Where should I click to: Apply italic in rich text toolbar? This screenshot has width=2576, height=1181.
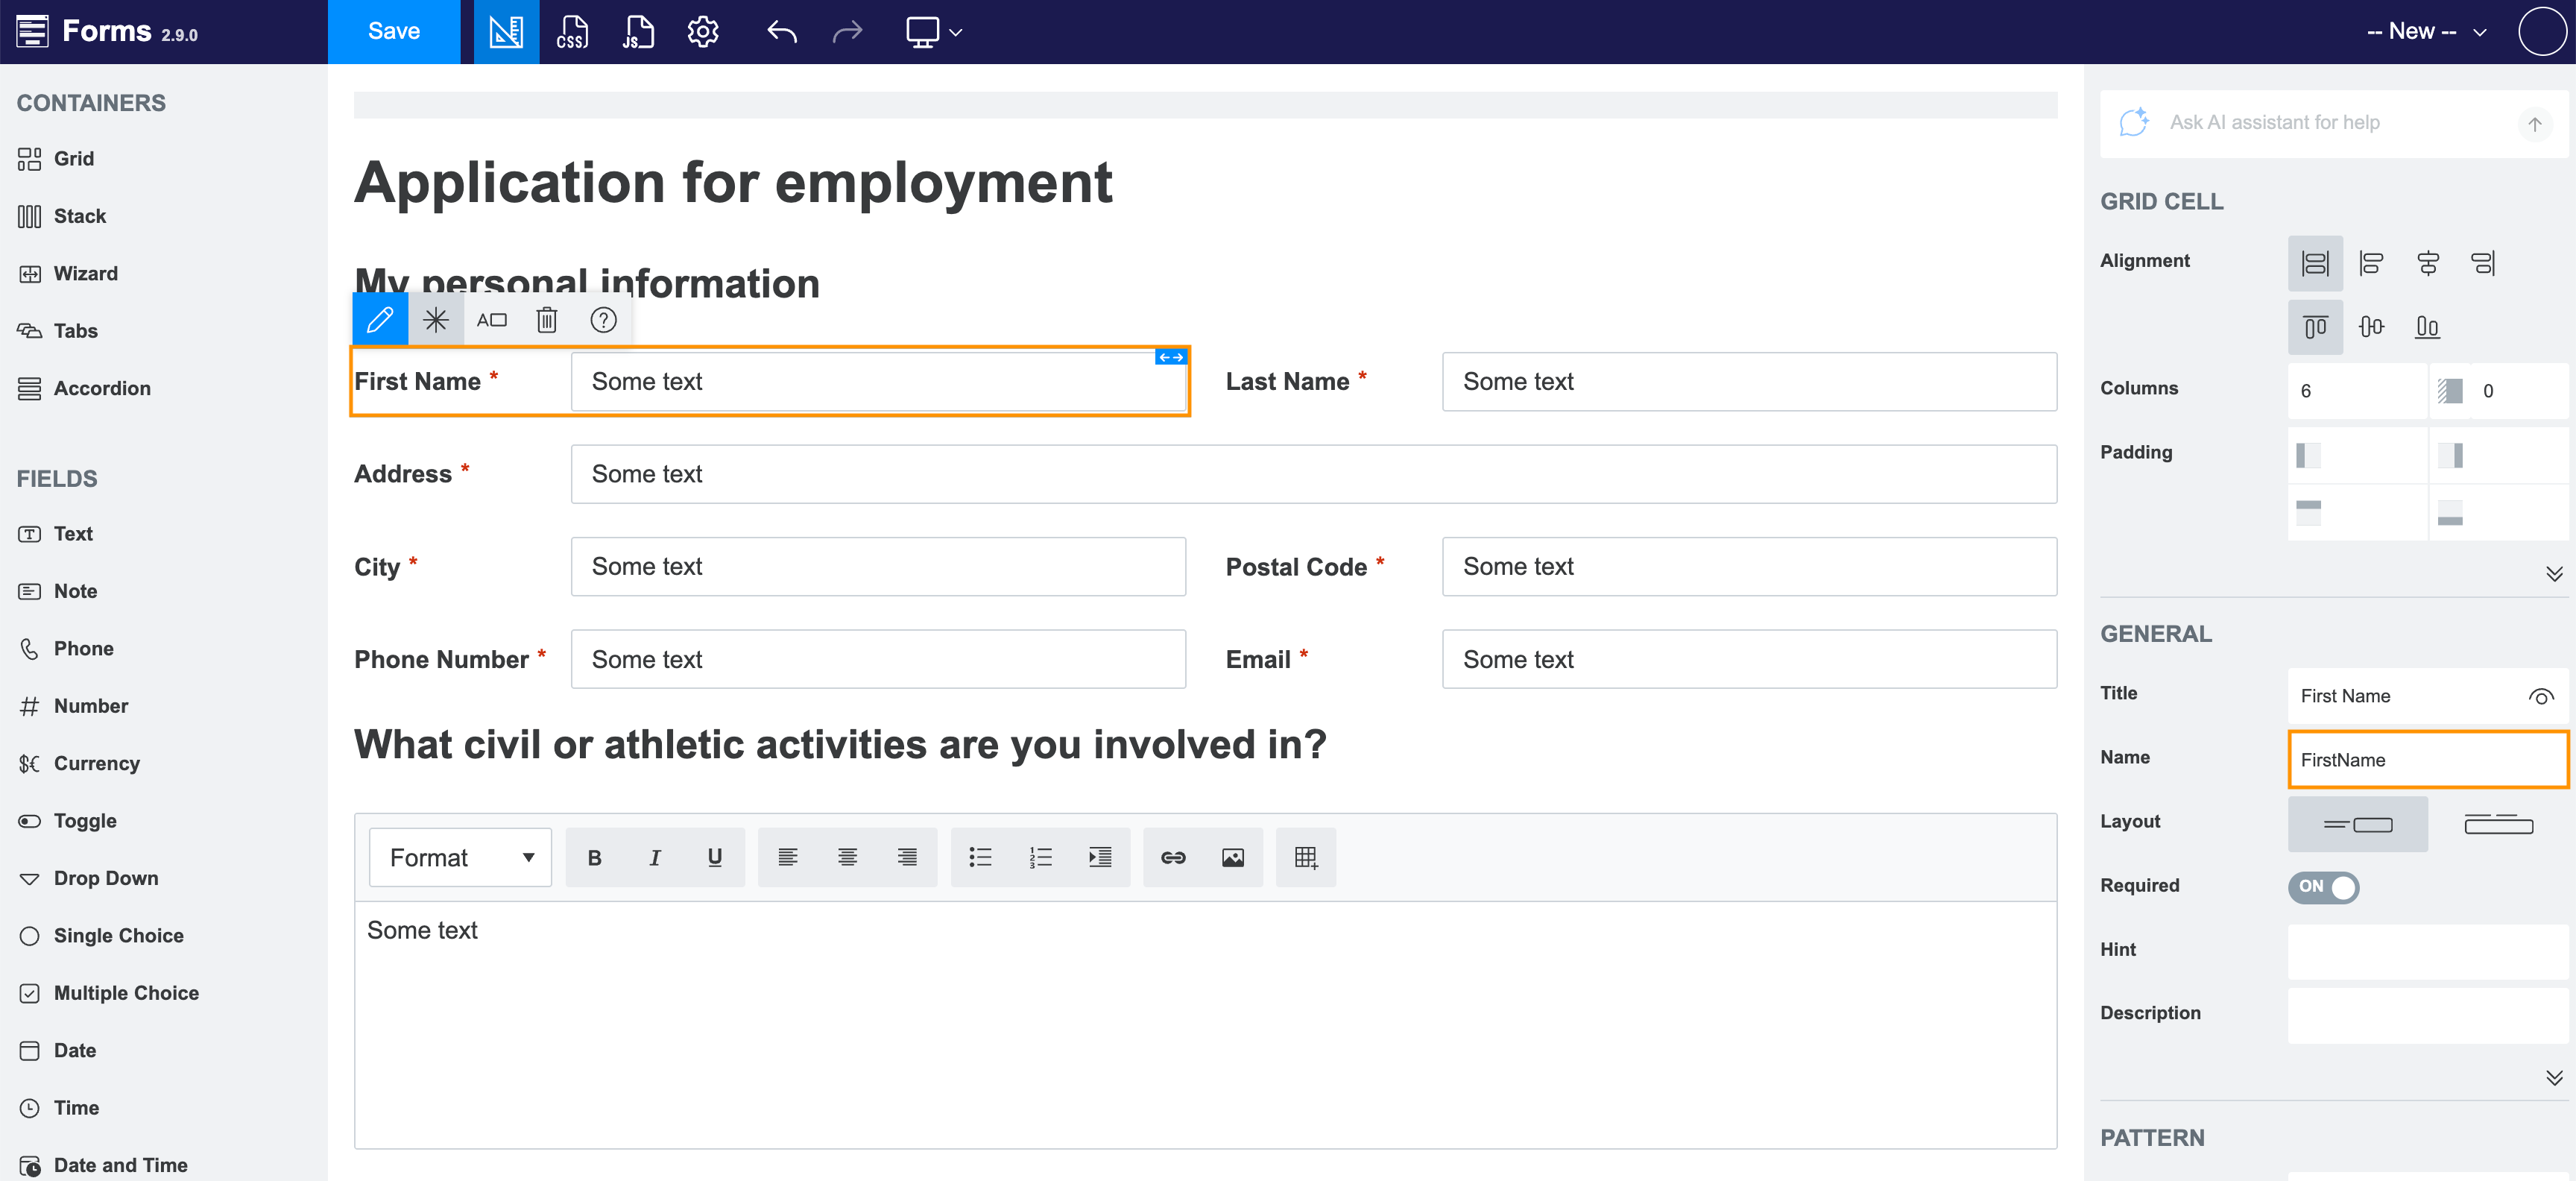[x=655, y=857]
